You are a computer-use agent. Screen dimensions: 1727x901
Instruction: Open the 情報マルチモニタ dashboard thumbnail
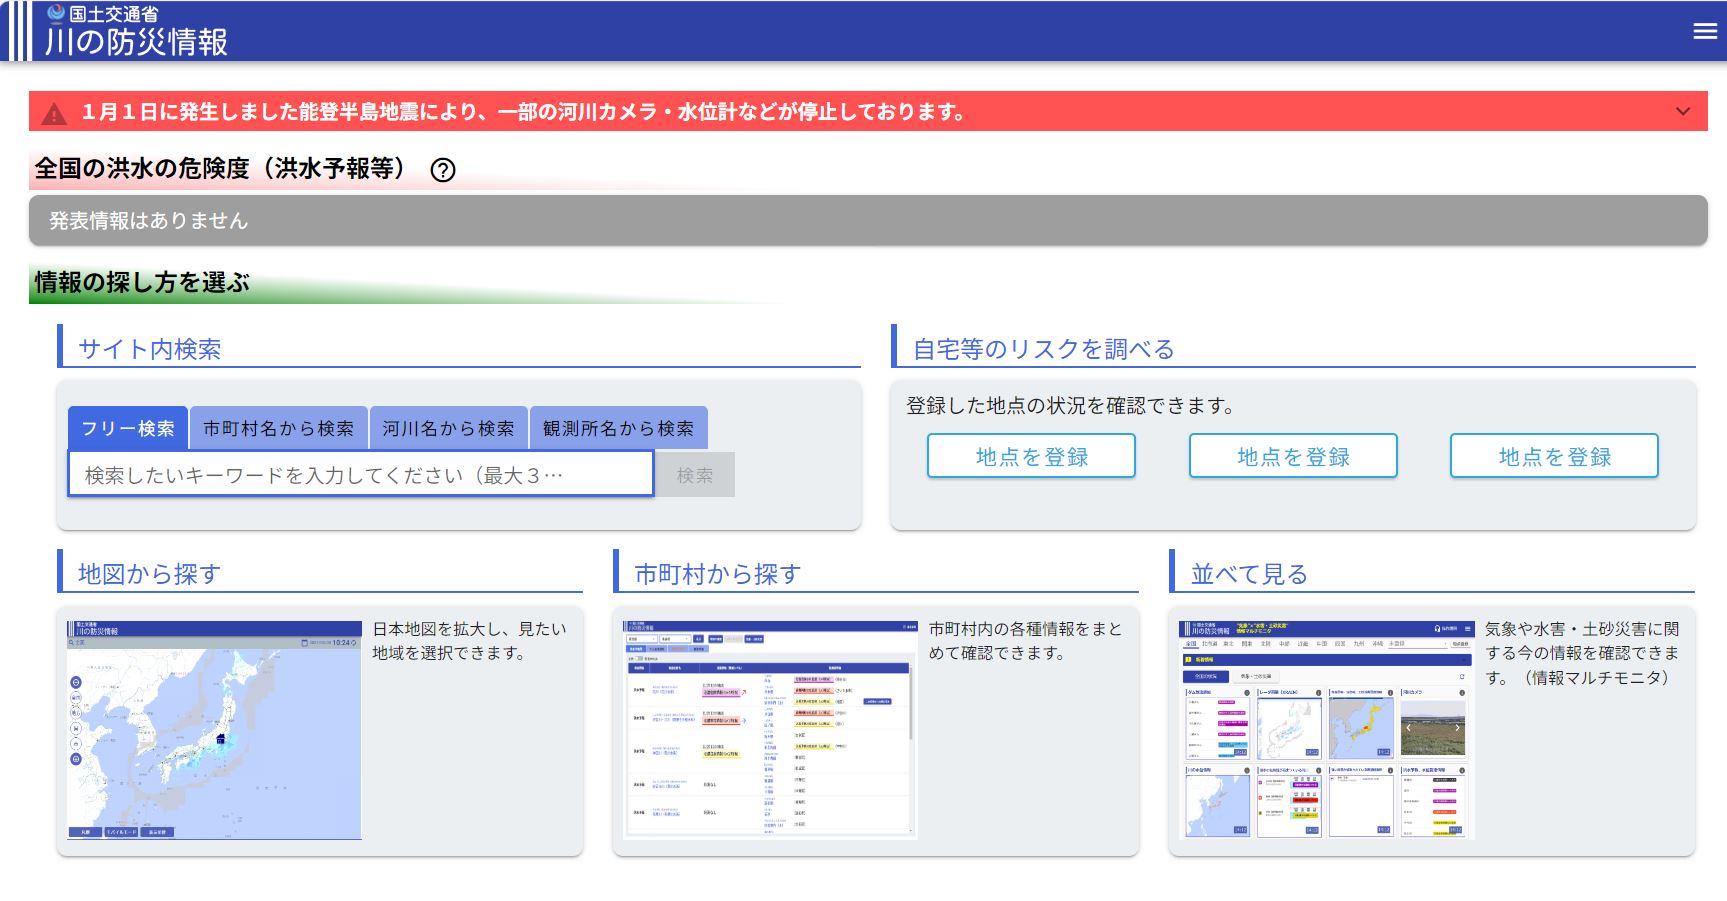1325,730
